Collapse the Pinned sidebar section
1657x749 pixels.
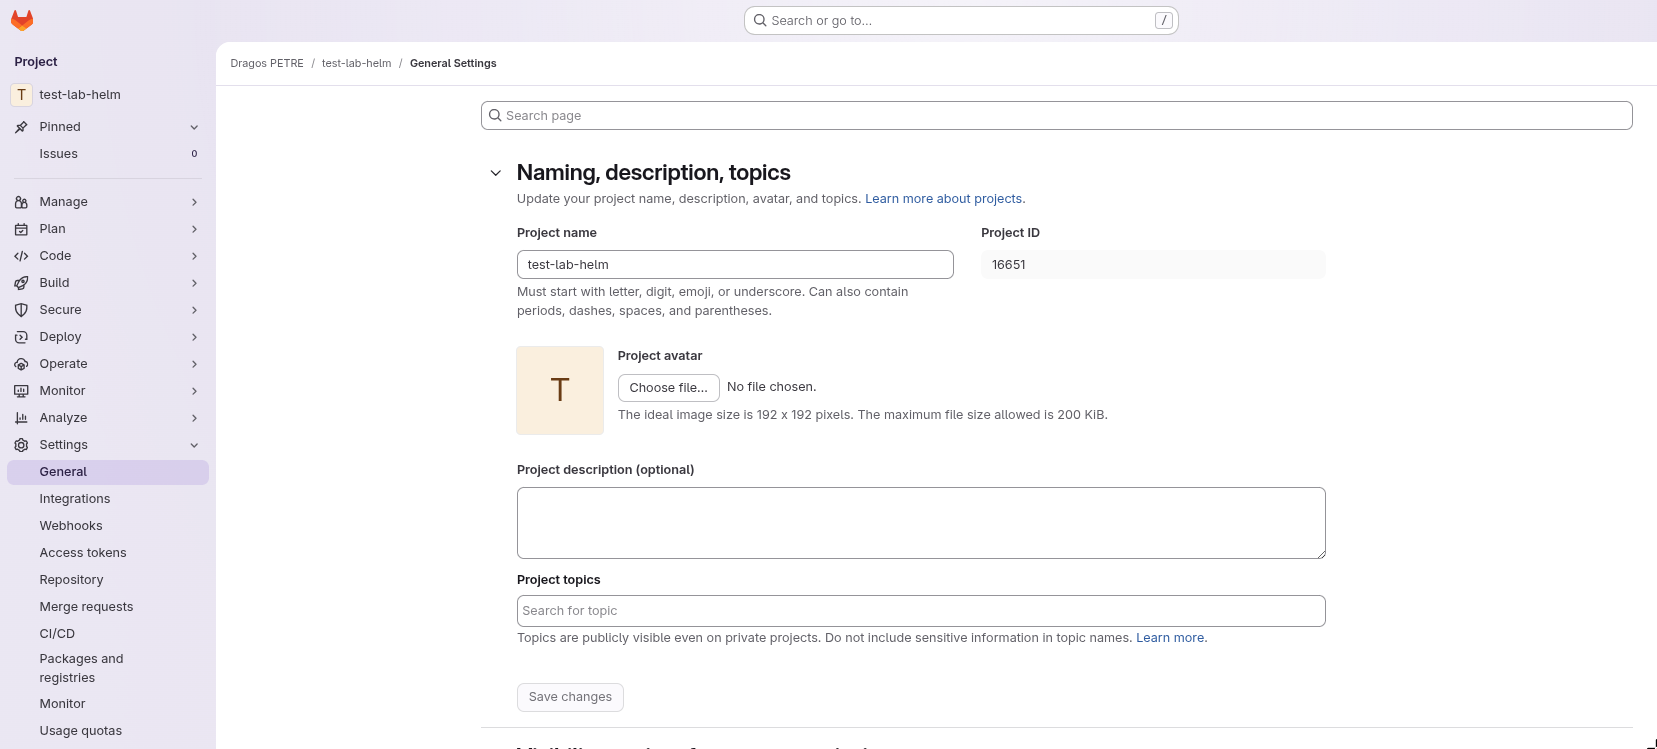click(x=194, y=127)
